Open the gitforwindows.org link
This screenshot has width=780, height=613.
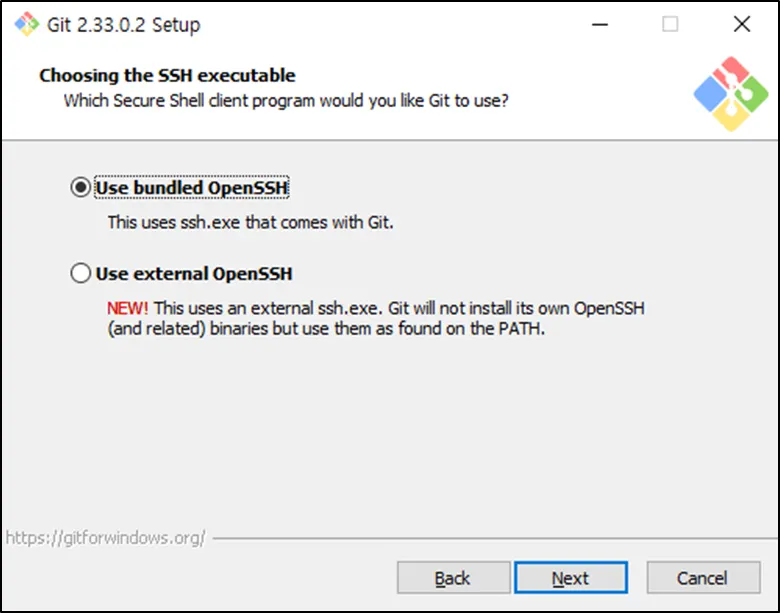[x=105, y=537]
